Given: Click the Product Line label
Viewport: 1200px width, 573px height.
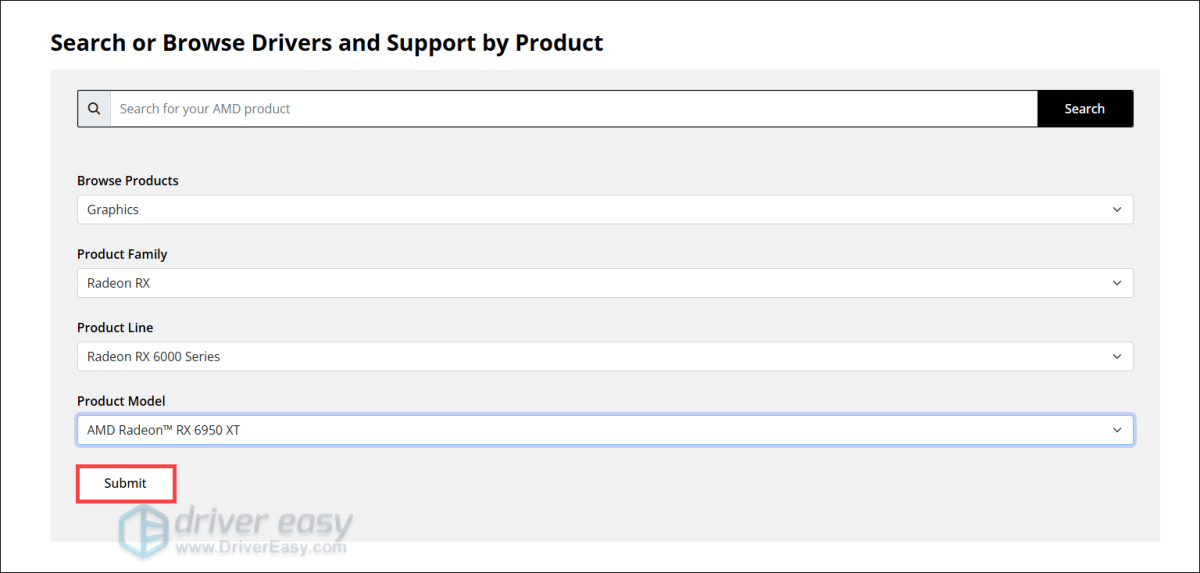Looking at the screenshot, I should (115, 327).
